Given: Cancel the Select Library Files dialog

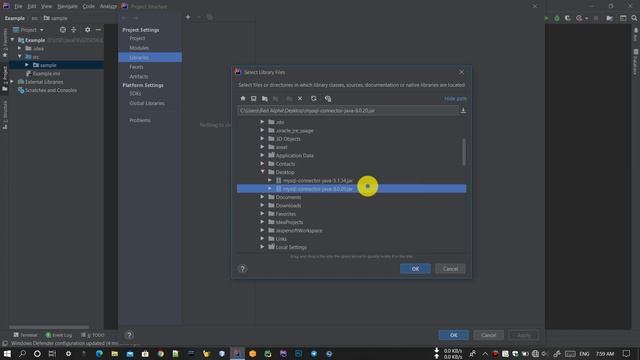Looking at the screenshot, I should (x=450, y=269).
